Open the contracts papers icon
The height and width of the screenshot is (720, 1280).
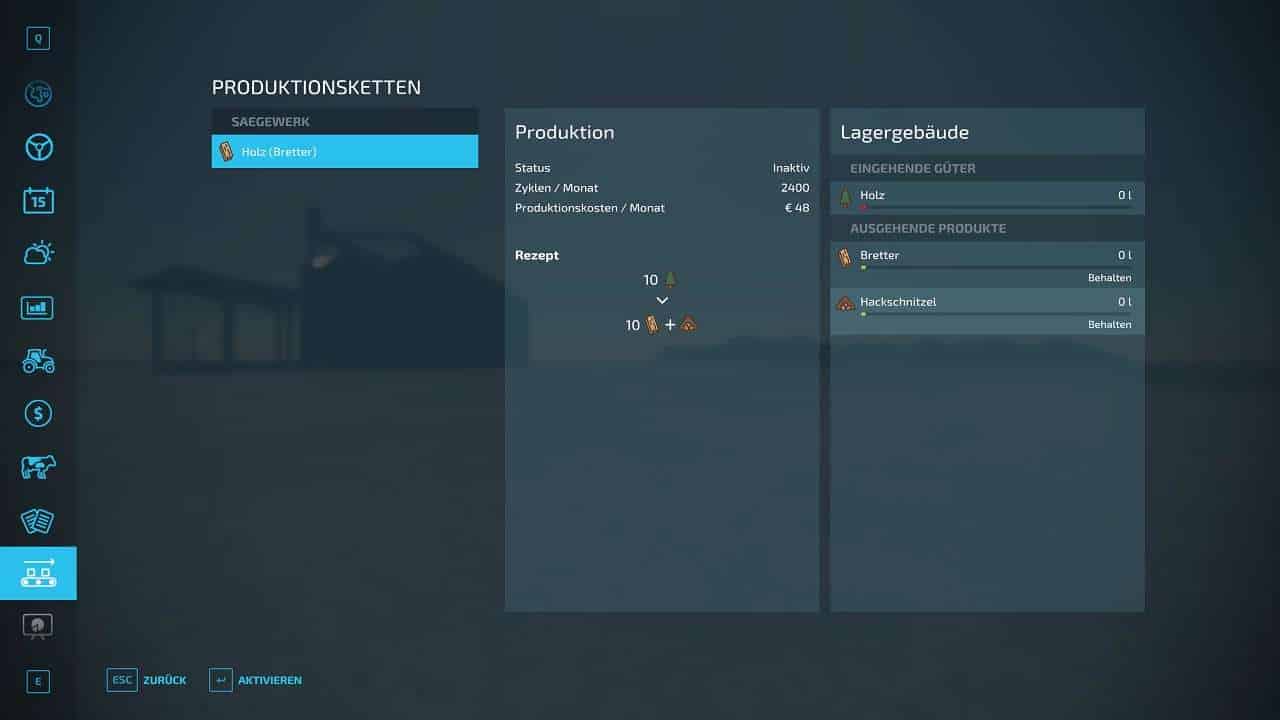[38, 520]
